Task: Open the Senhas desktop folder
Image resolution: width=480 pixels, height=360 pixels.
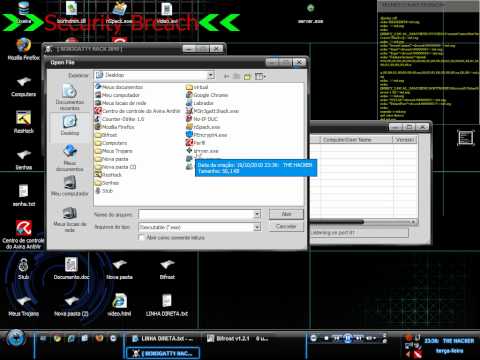Action: [x=23, y=159]
